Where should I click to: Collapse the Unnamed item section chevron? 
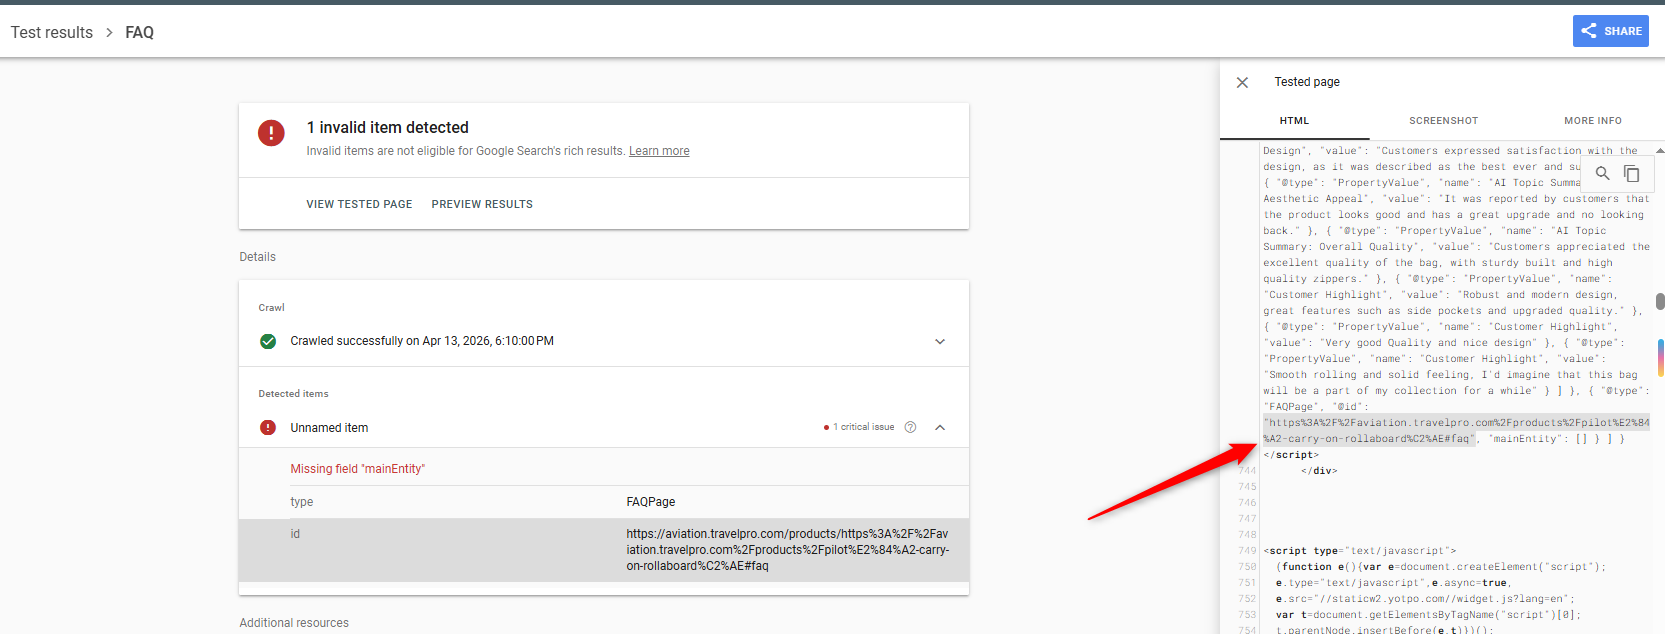[940, 427]
